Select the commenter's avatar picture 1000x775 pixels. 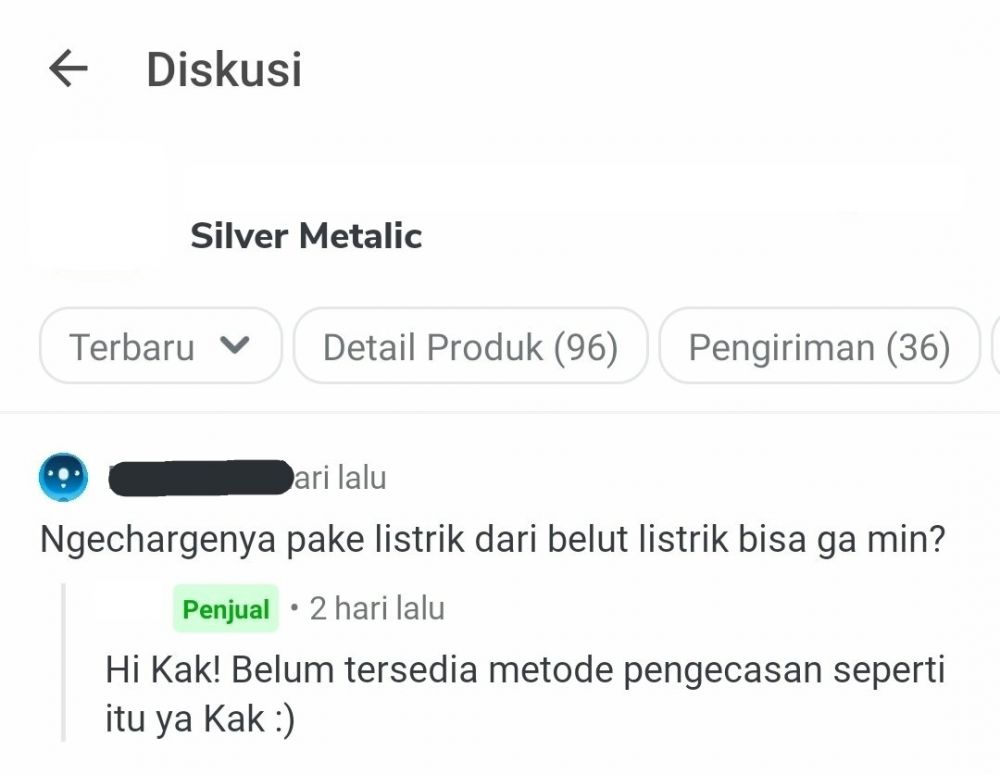62,477
